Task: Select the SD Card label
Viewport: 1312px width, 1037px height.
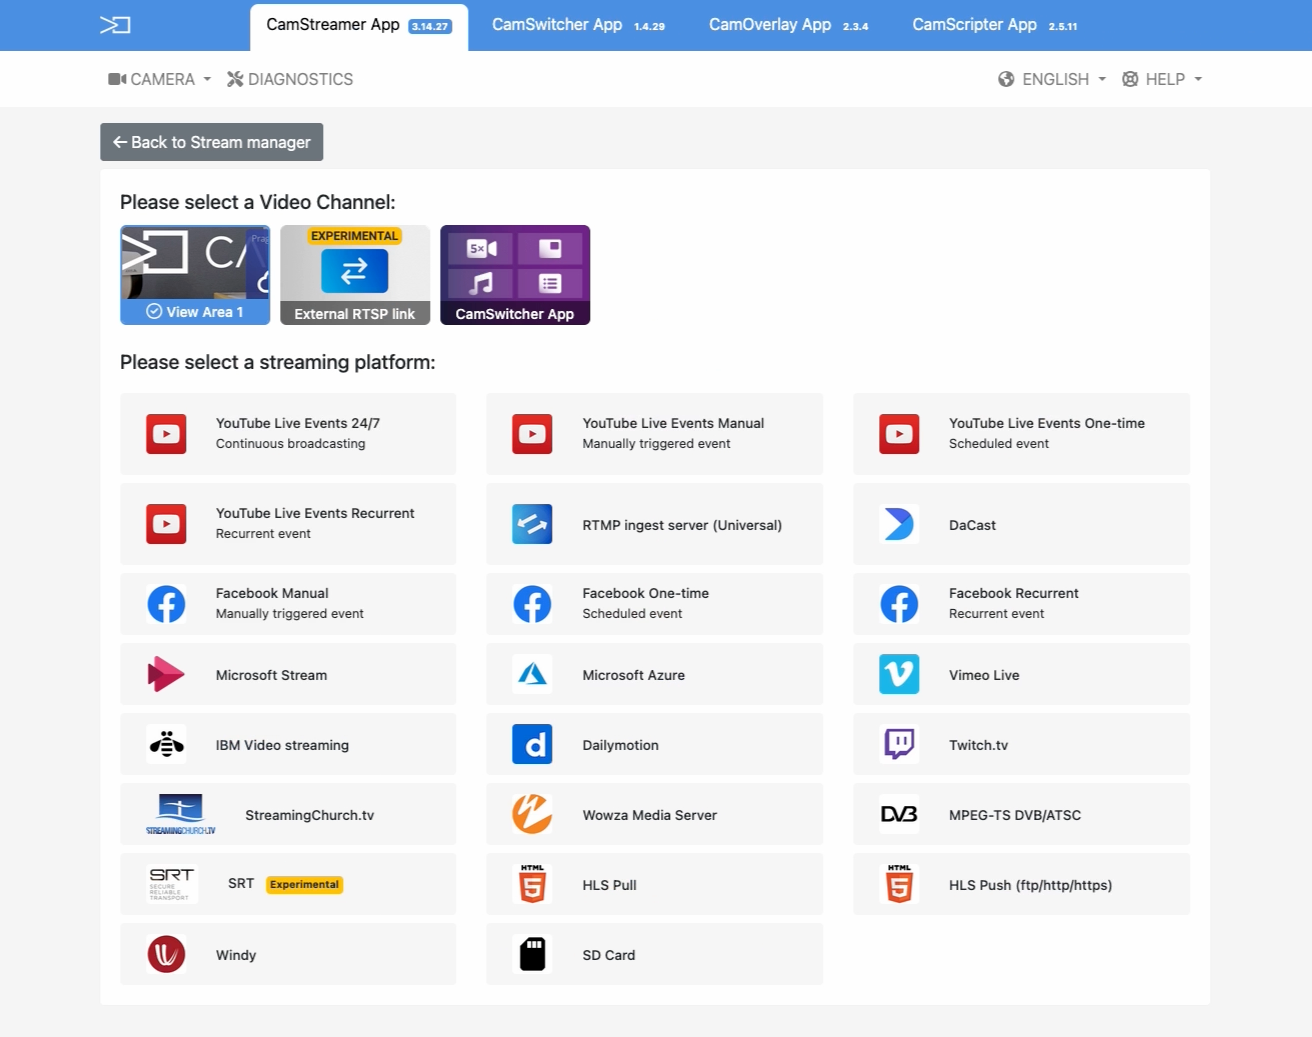Action: pyautogui.click(x=609, y=955)
